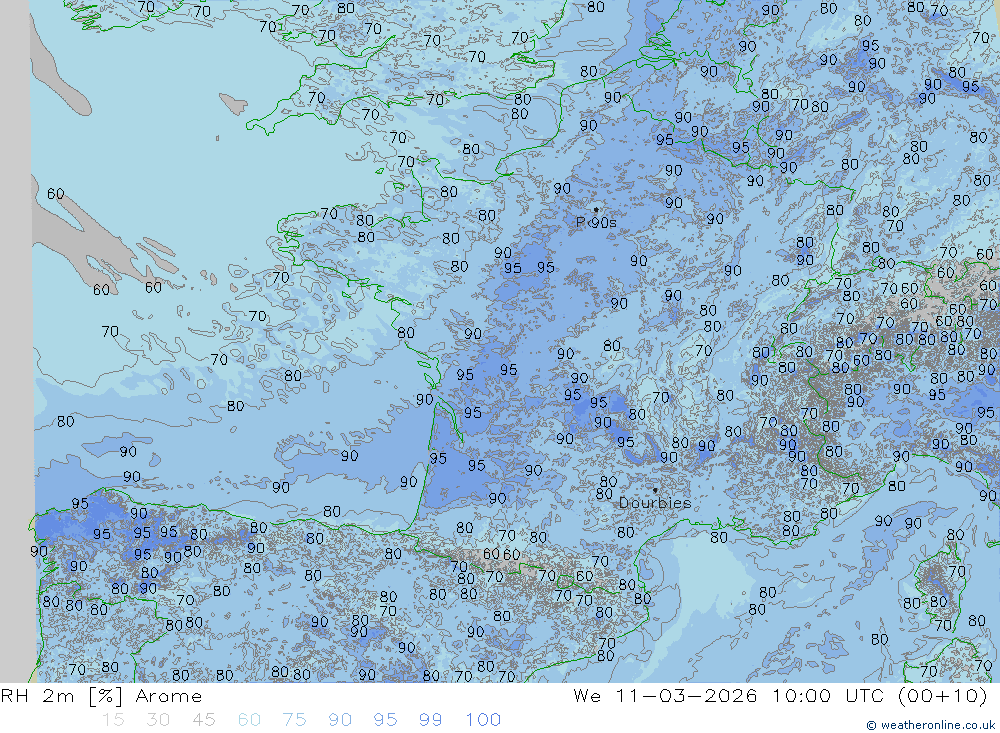Click the date 'We 11-03-2026'
1000x733 pixels.
click(665, 695)
